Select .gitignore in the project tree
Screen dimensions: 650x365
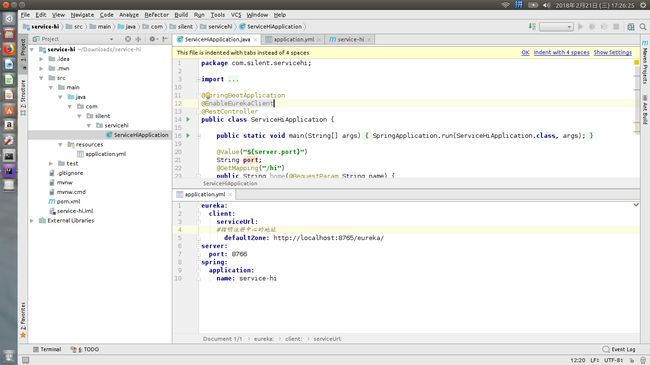[x=66, y=173]
